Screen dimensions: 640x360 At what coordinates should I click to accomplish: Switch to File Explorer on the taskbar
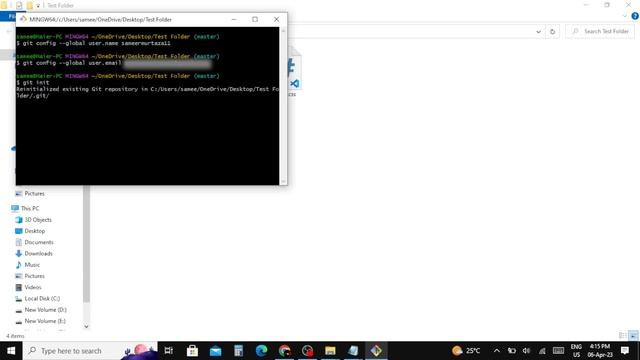pos(330,351)
